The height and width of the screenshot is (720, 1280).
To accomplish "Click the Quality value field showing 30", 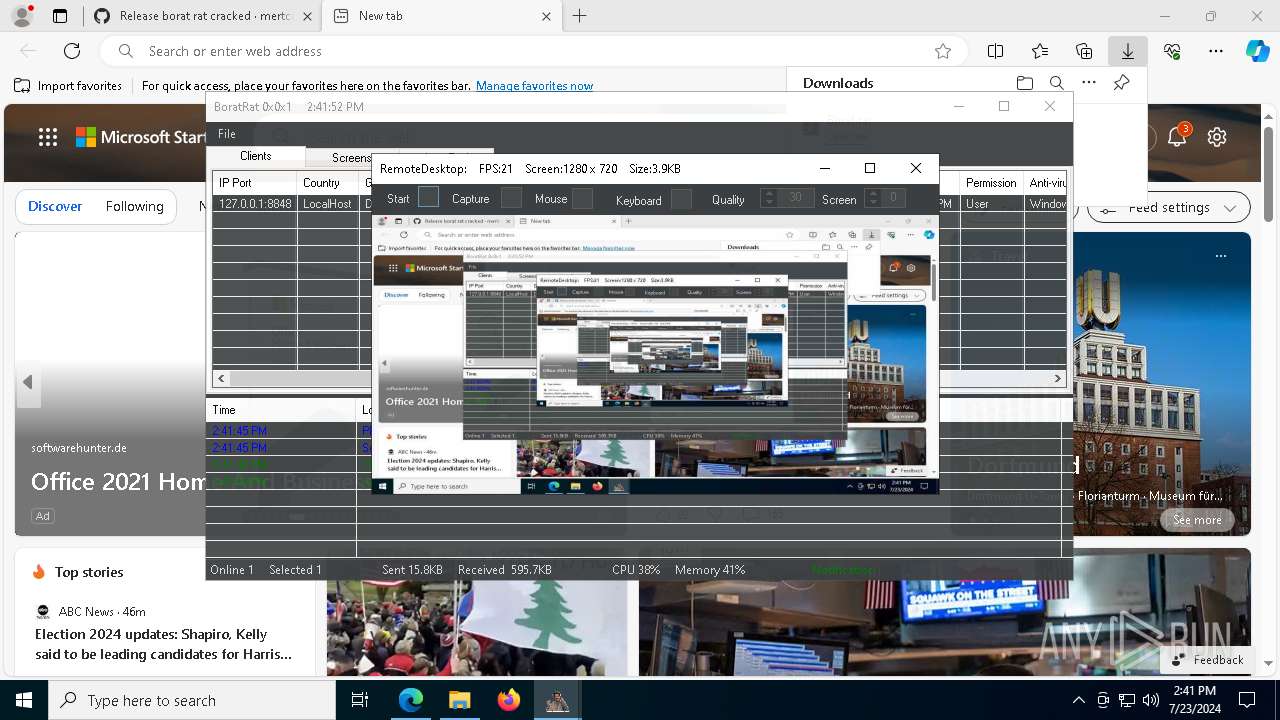I will click(x=796, y=198).
